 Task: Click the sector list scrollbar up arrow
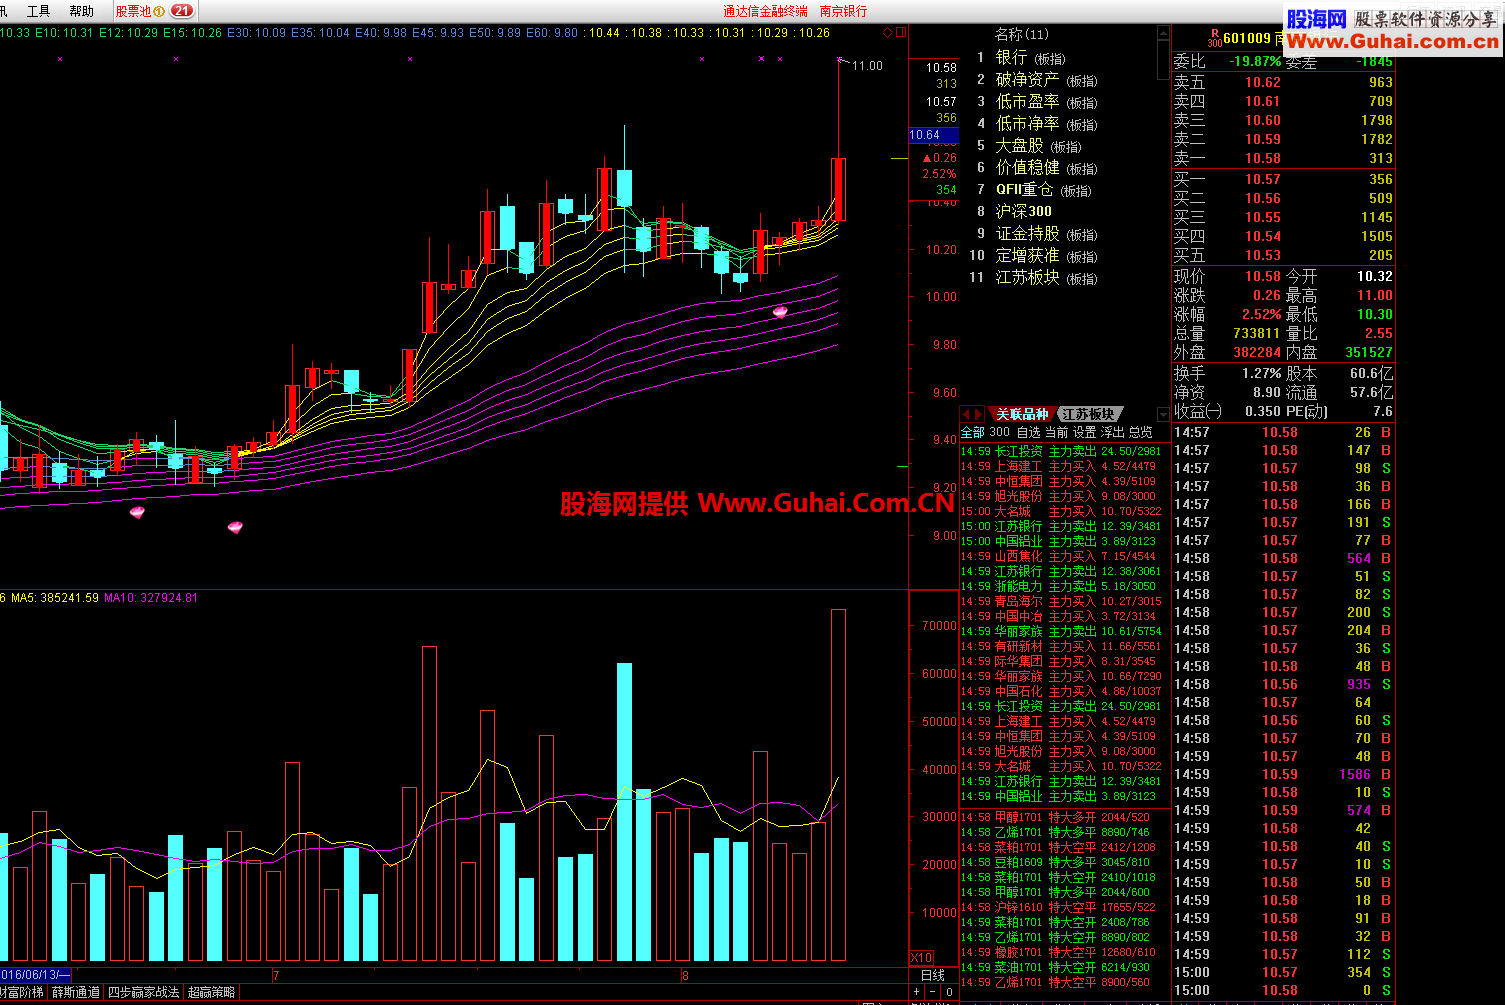point(1163,32)
